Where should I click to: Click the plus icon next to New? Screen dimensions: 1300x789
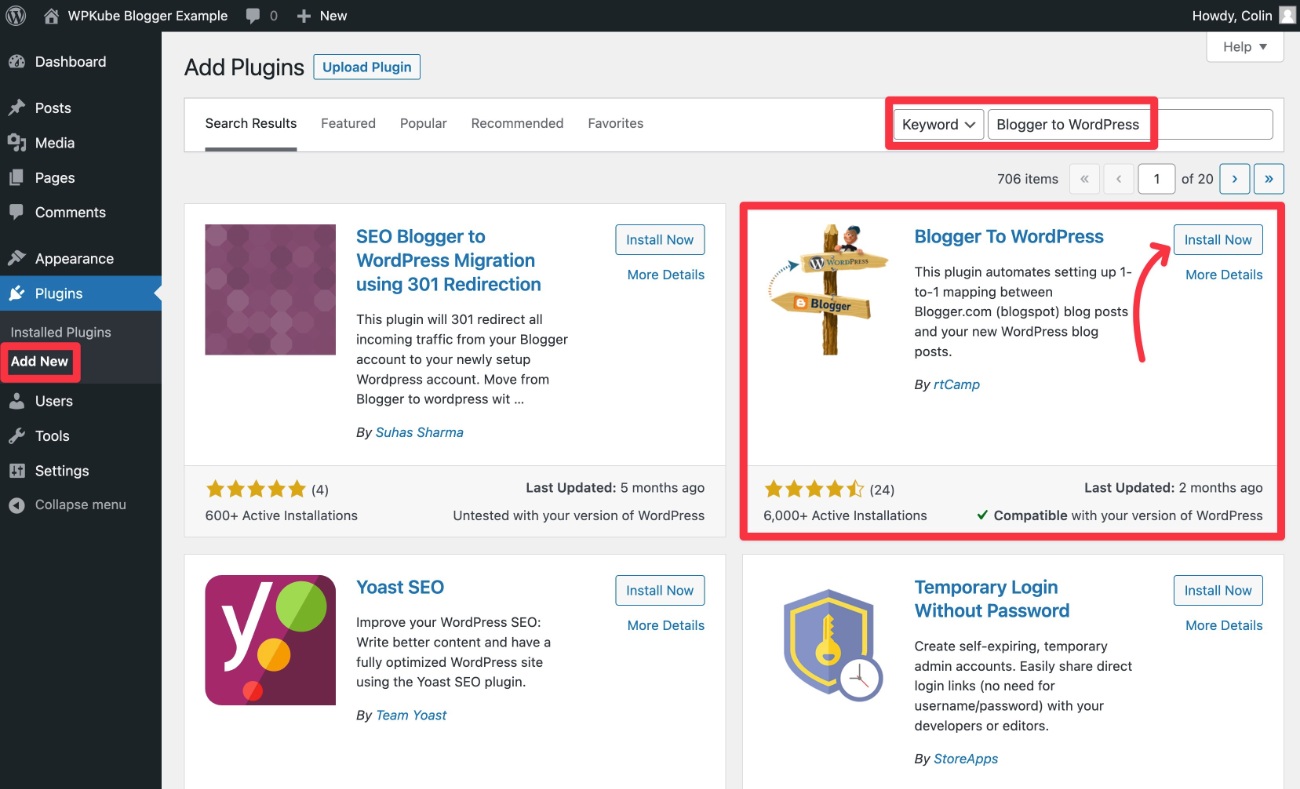pos(305,16)
